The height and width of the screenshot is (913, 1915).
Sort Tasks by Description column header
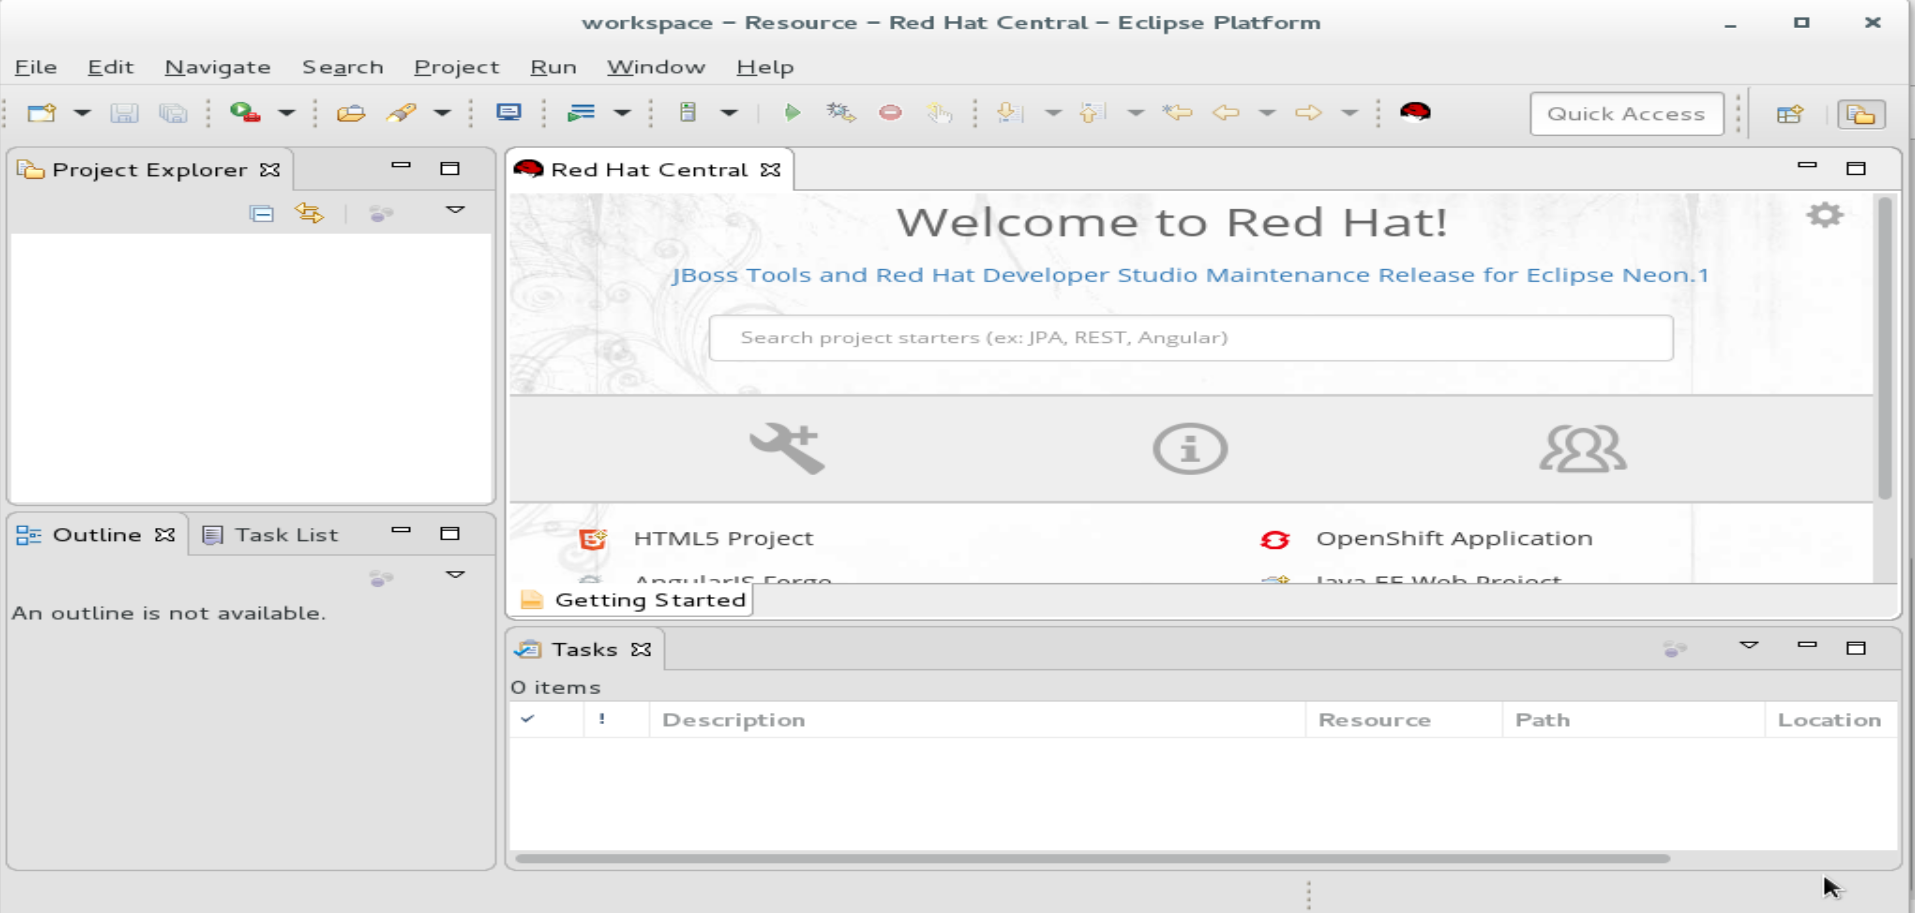point(977,720)
